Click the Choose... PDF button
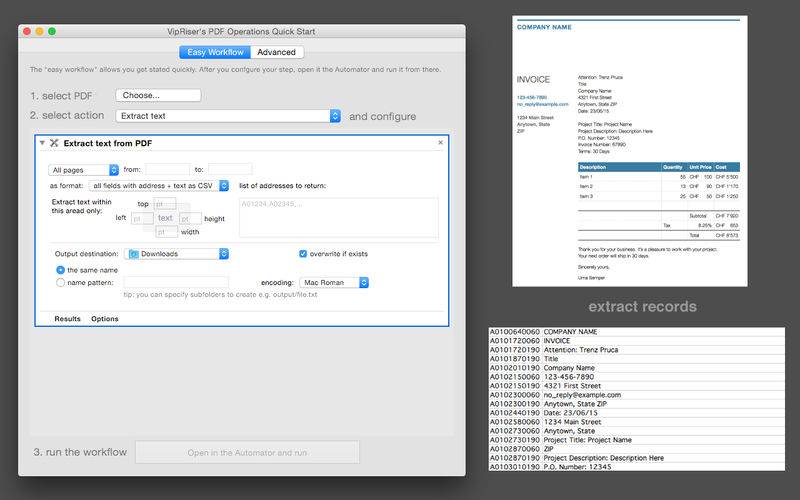 click(x=158, y=95)
